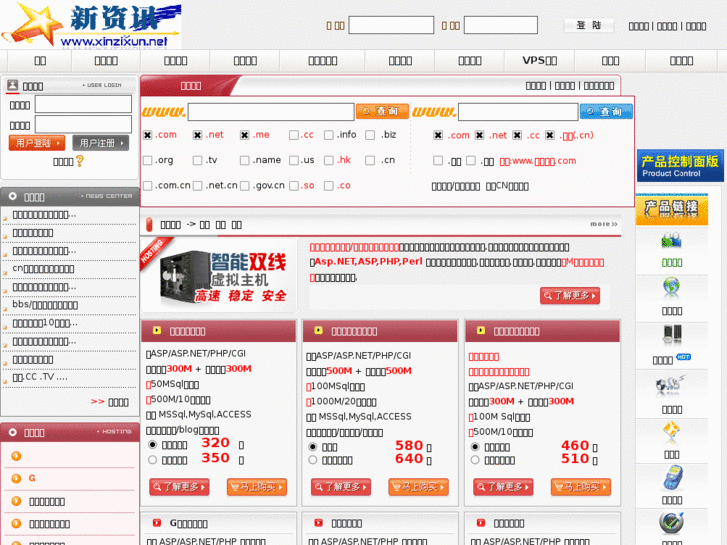Click the yellow question mark help icon

tap(80, 161)
